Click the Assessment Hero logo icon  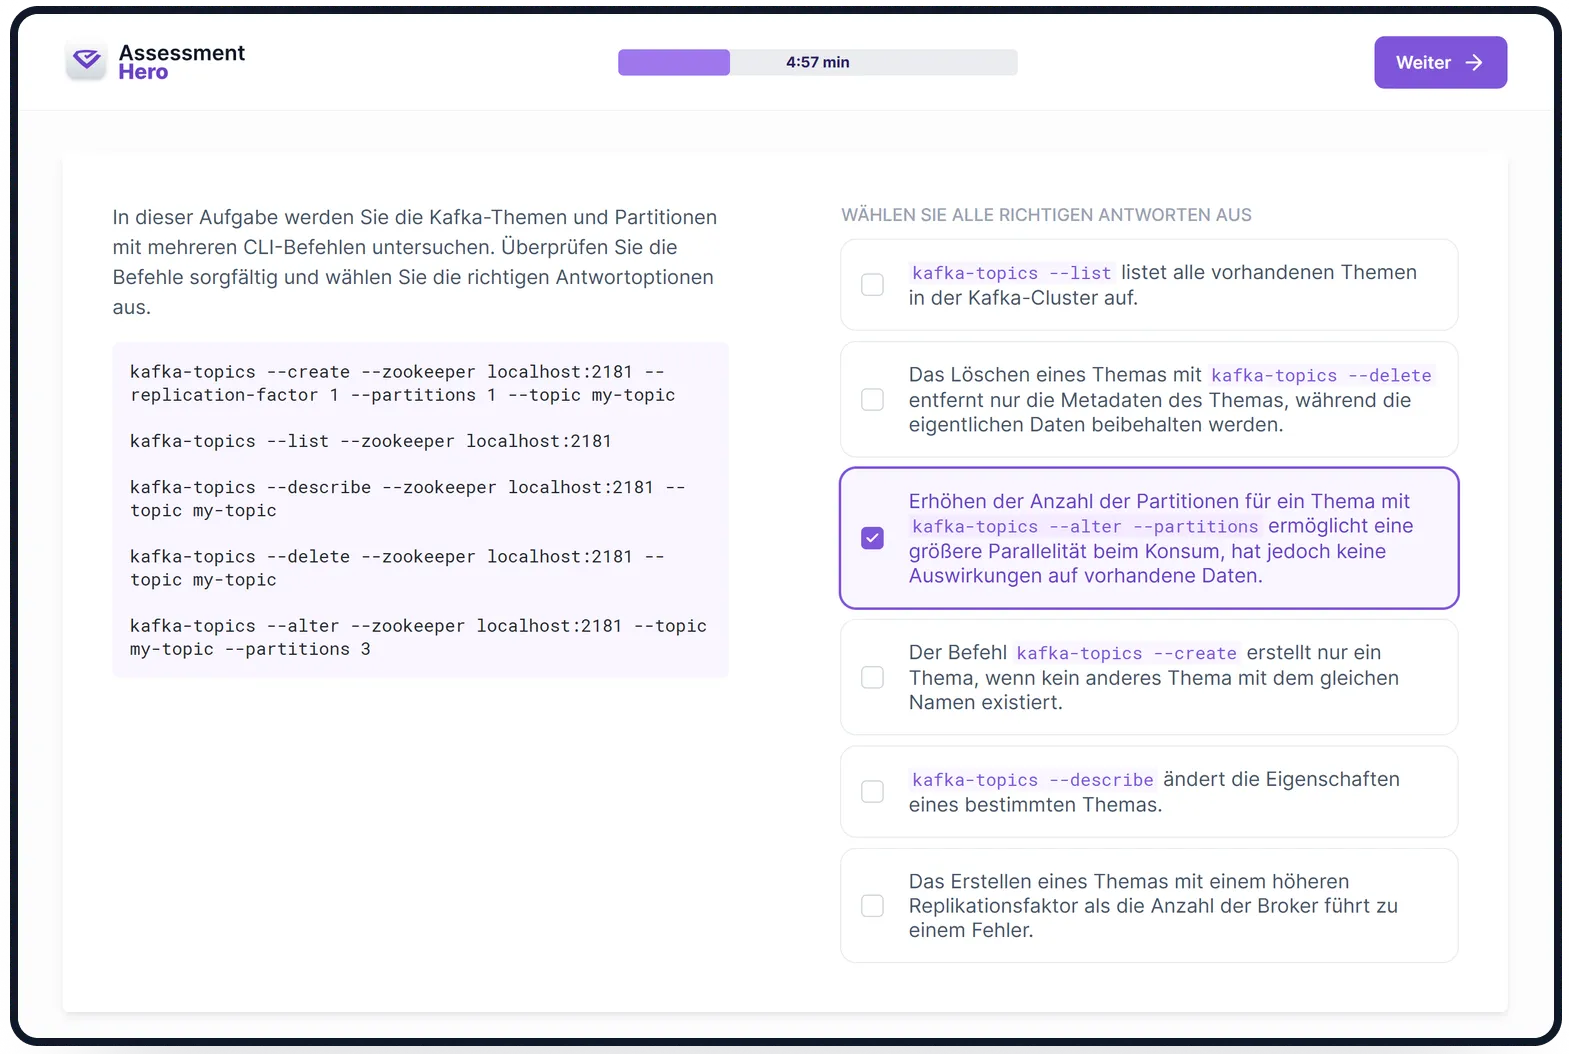tap(87, 61)
